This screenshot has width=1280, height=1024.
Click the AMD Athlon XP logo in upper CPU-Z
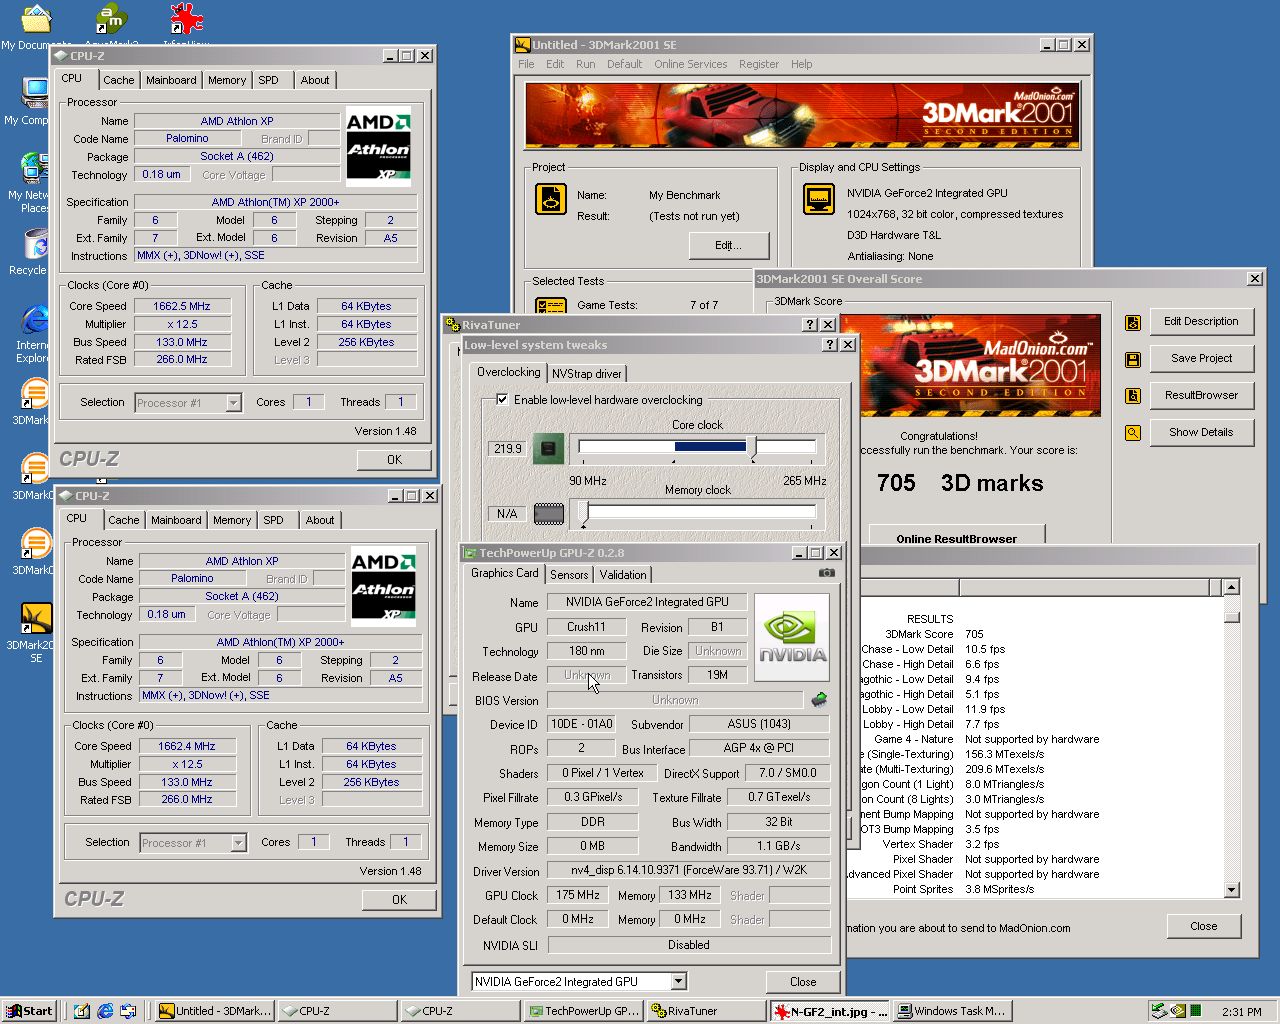[x=378, y=146]
